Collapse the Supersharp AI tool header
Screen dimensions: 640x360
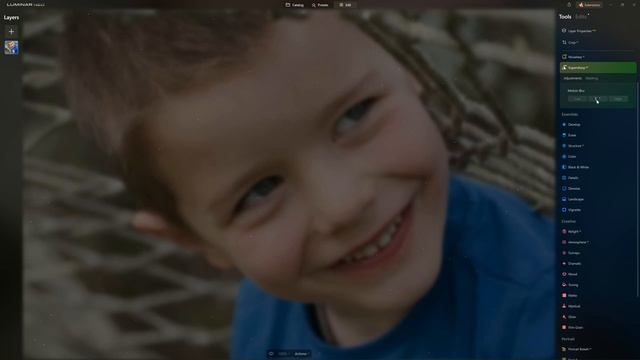point(598,68)
